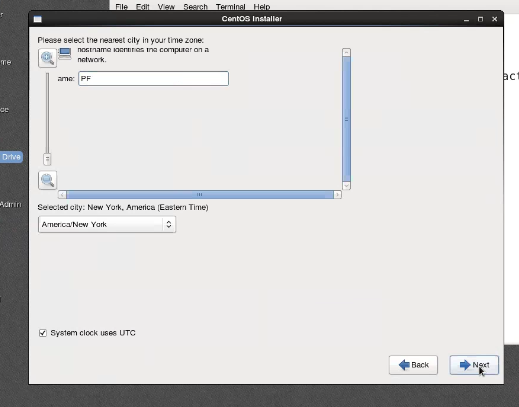
Task: Open the File menu in terminal window
Action: 122,7
